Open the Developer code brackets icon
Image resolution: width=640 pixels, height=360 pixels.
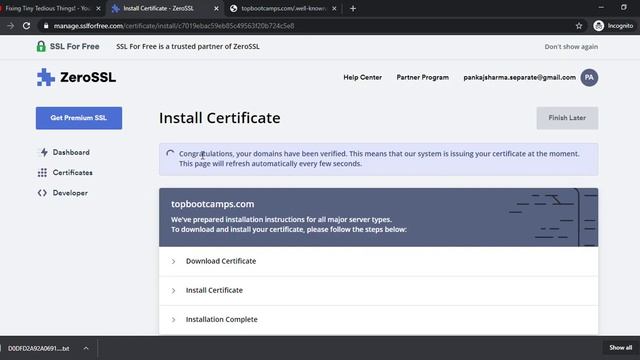pos(42,193)
